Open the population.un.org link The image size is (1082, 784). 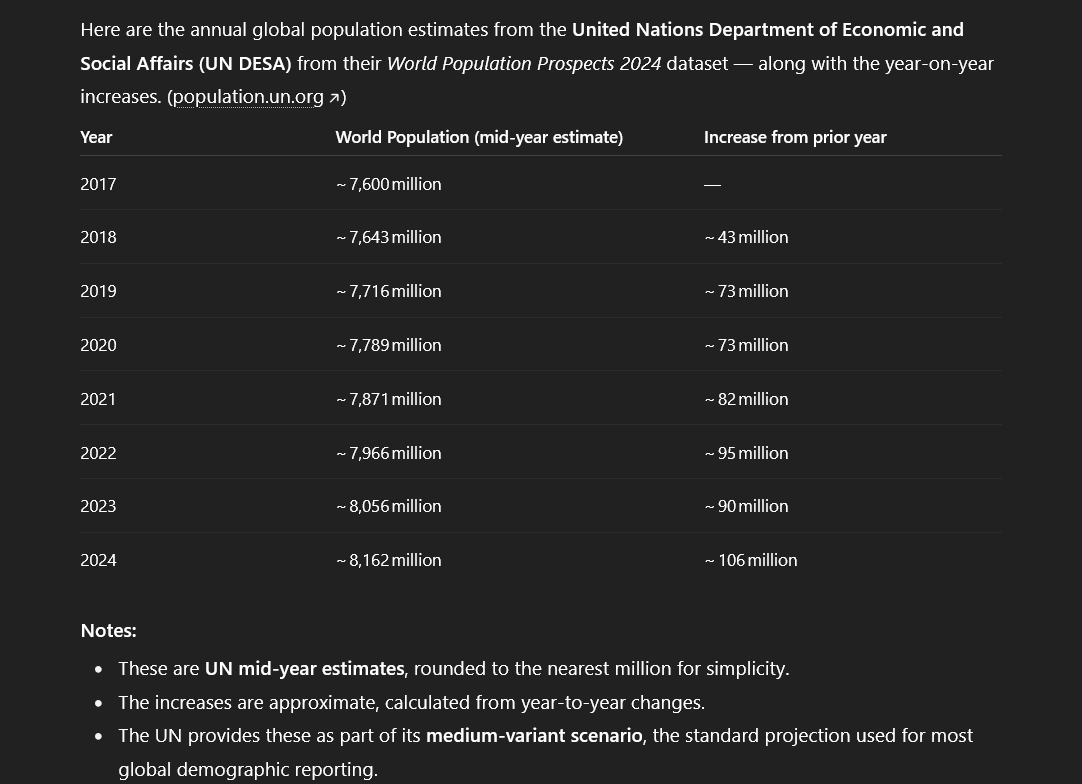[248, 97]
